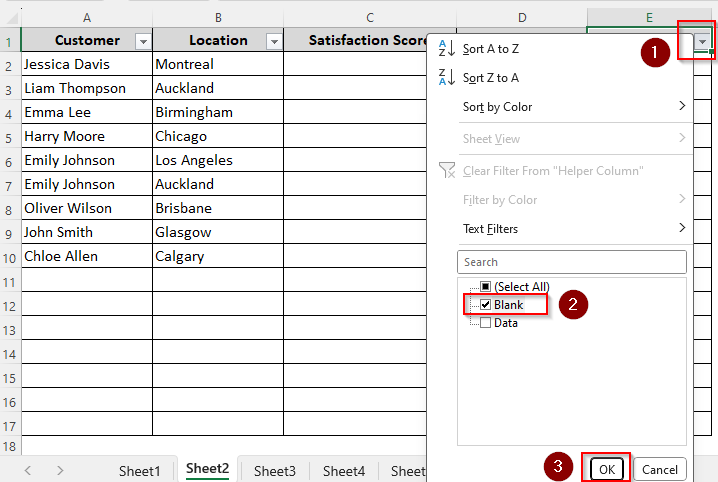Click Clear Filter From "Helper Column"
Viewport: 718px width, 482px height.
pyautogui.click(x=553, y=171)
